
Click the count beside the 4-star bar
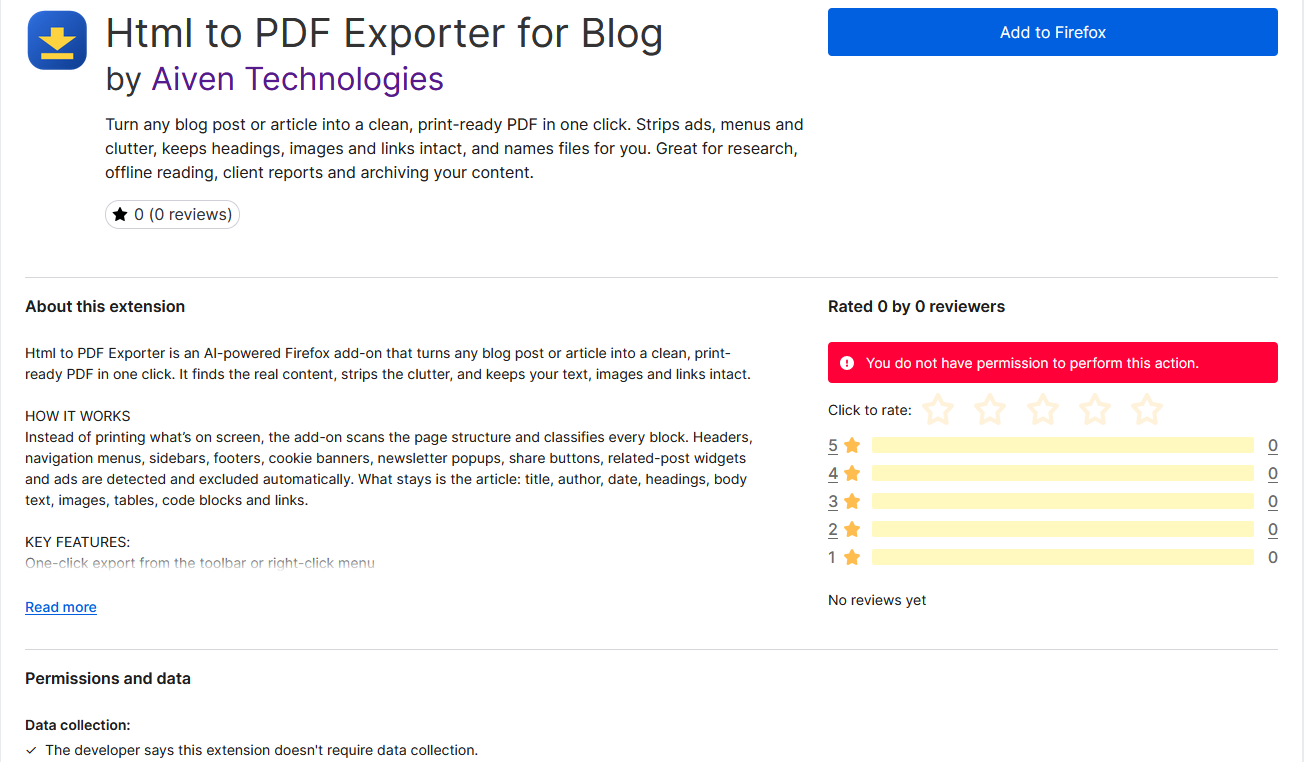1273,474
